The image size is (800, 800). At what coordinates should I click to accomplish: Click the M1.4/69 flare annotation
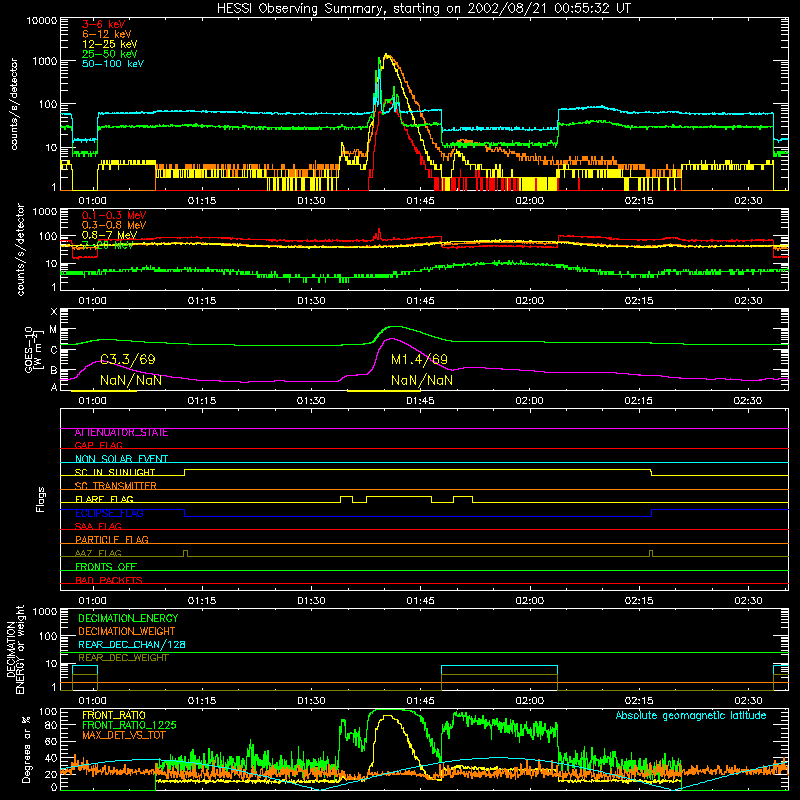(x=419, y=360)
